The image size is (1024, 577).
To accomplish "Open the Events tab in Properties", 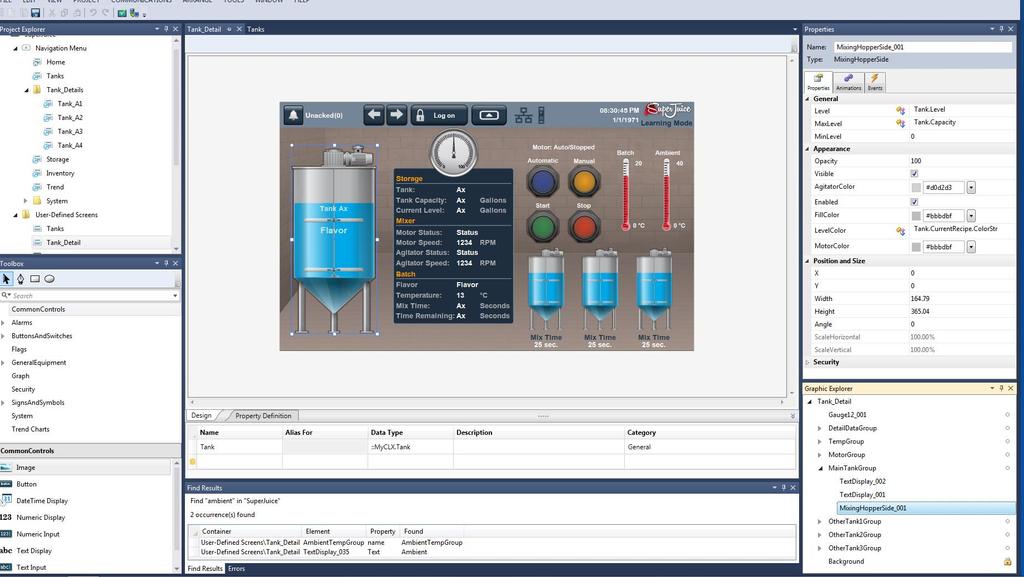I will (x=875, y=82).
